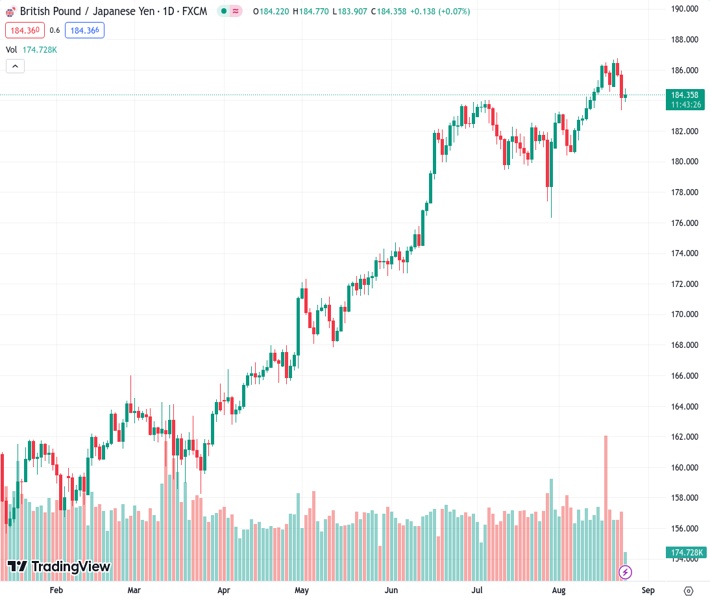Viewport: 710px width, 600px height.
Task: Click the Feb label on the time axis
Action: pos(56,591)
